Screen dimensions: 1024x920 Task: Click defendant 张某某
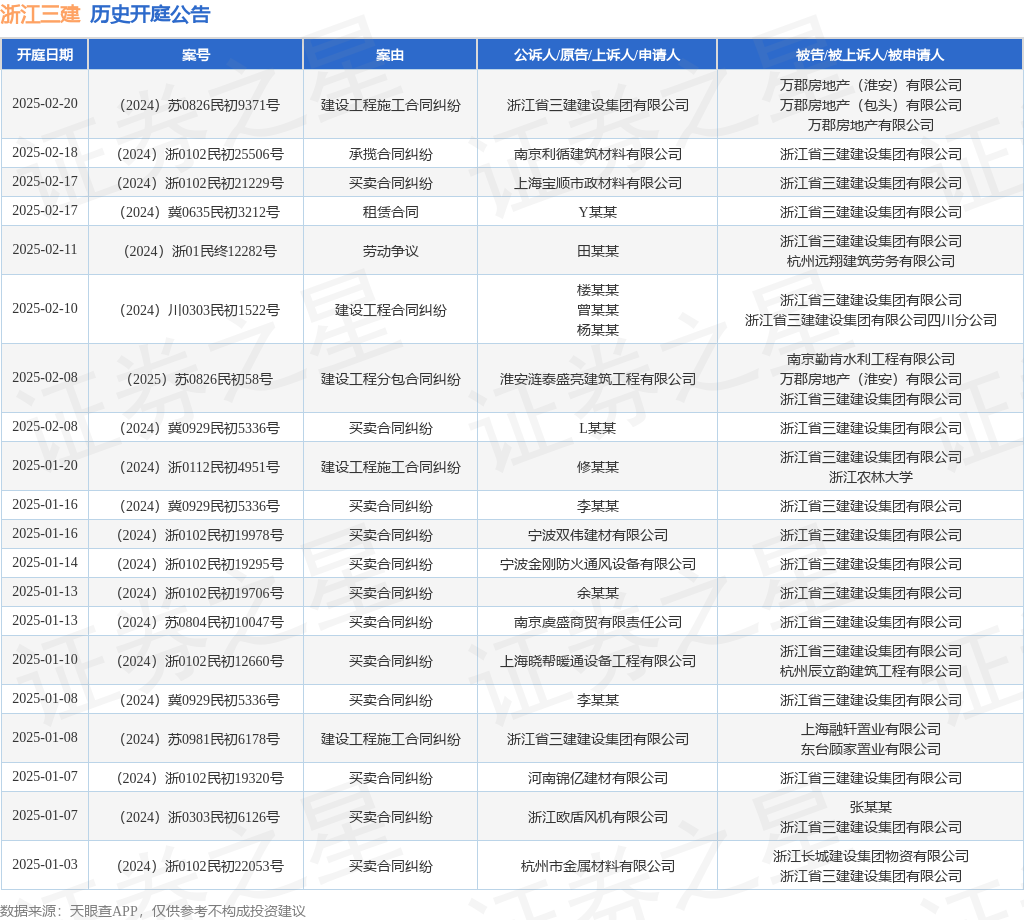[x=871, y=808]
